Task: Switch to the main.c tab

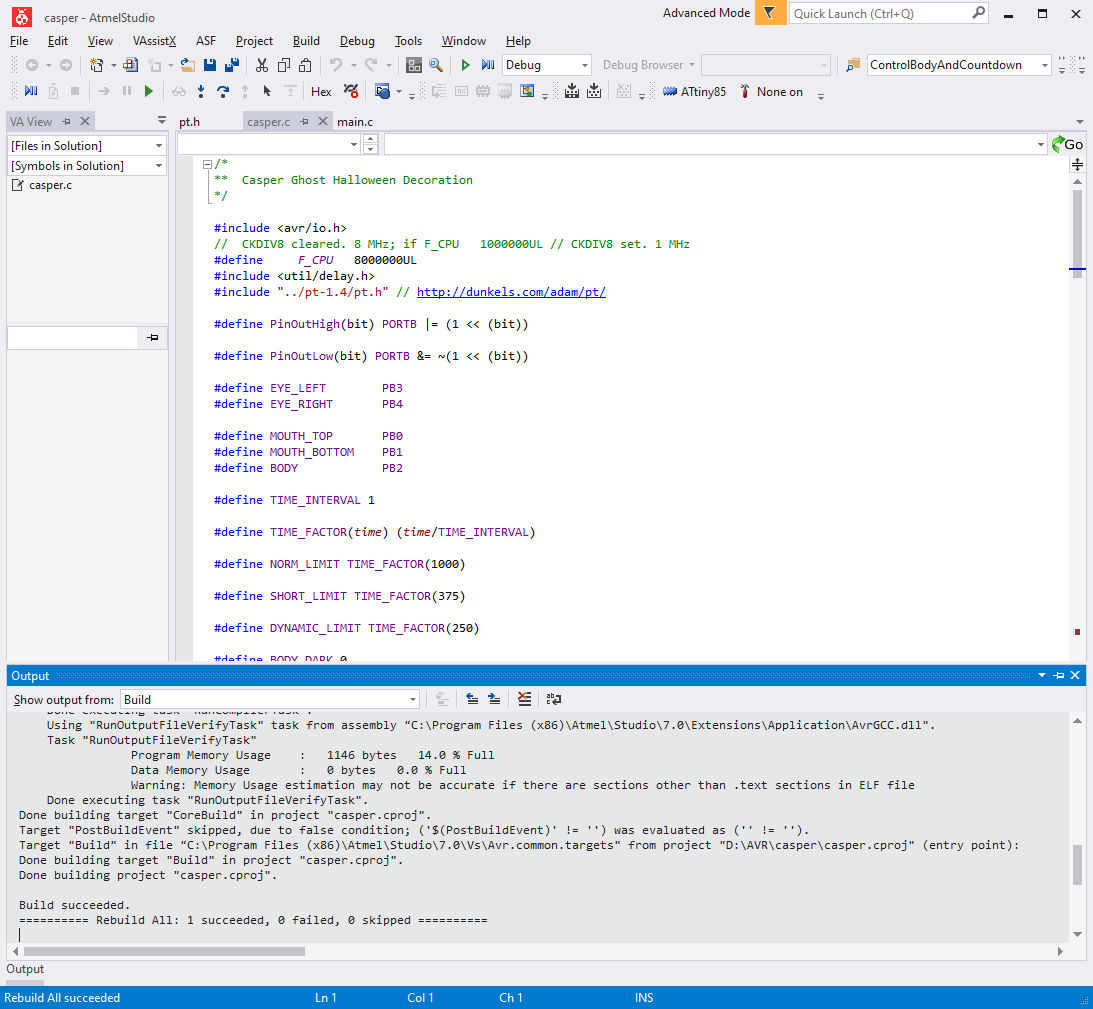Action: (x=355, y=122)
